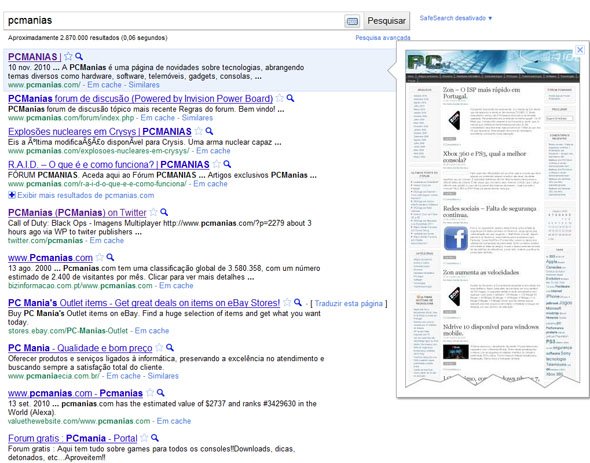Open PCManias on Twitter result title
This screenshot has height=463, width=590.
pos(77,212)
